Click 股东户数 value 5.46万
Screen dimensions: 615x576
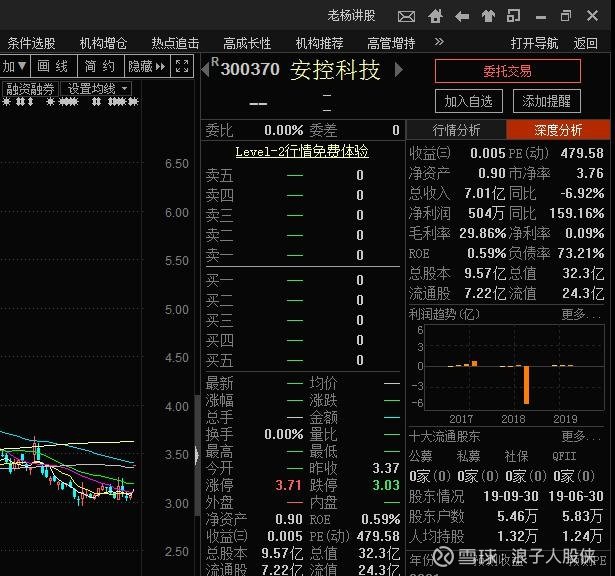coord(517,516)
